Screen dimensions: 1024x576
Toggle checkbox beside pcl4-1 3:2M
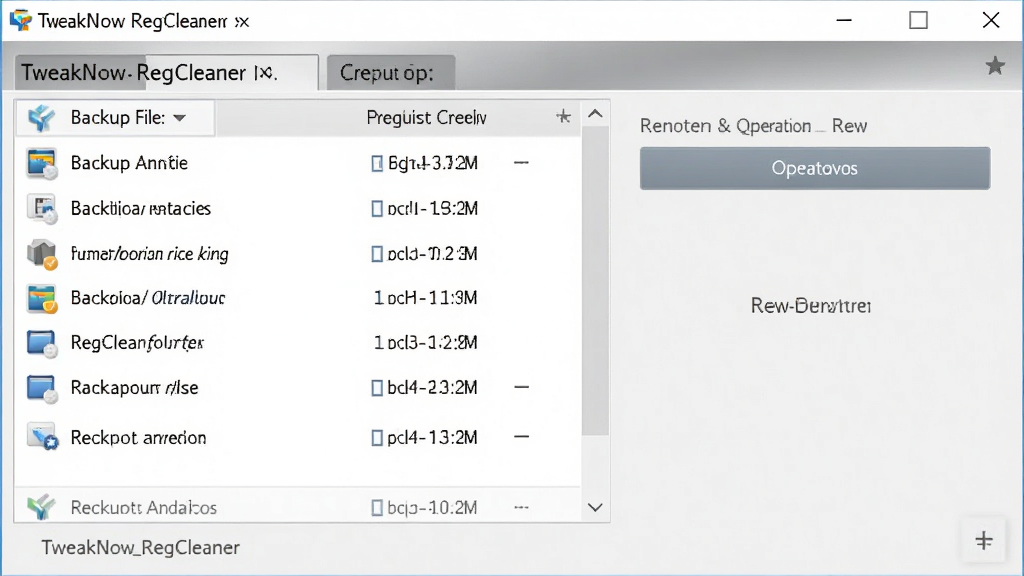pyautogui.click(x=377, y=438)
